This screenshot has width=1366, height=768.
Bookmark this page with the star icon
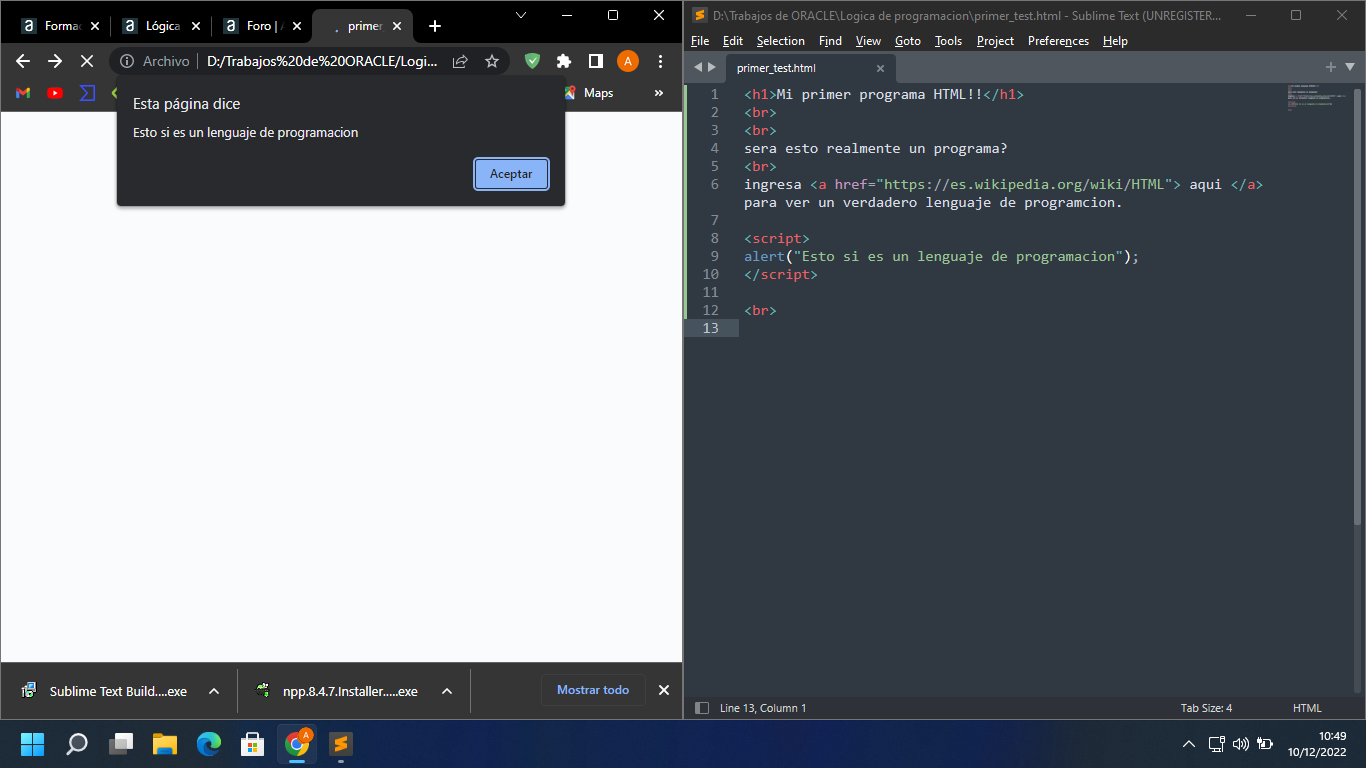tap(492, 61)
